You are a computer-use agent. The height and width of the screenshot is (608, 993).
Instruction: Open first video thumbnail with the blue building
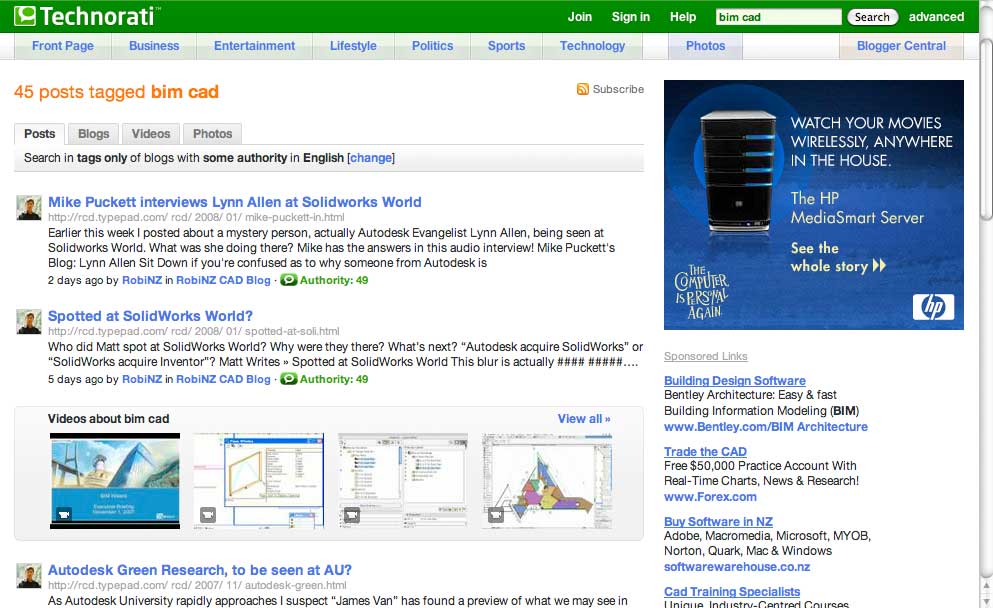(x=115, y=481)
